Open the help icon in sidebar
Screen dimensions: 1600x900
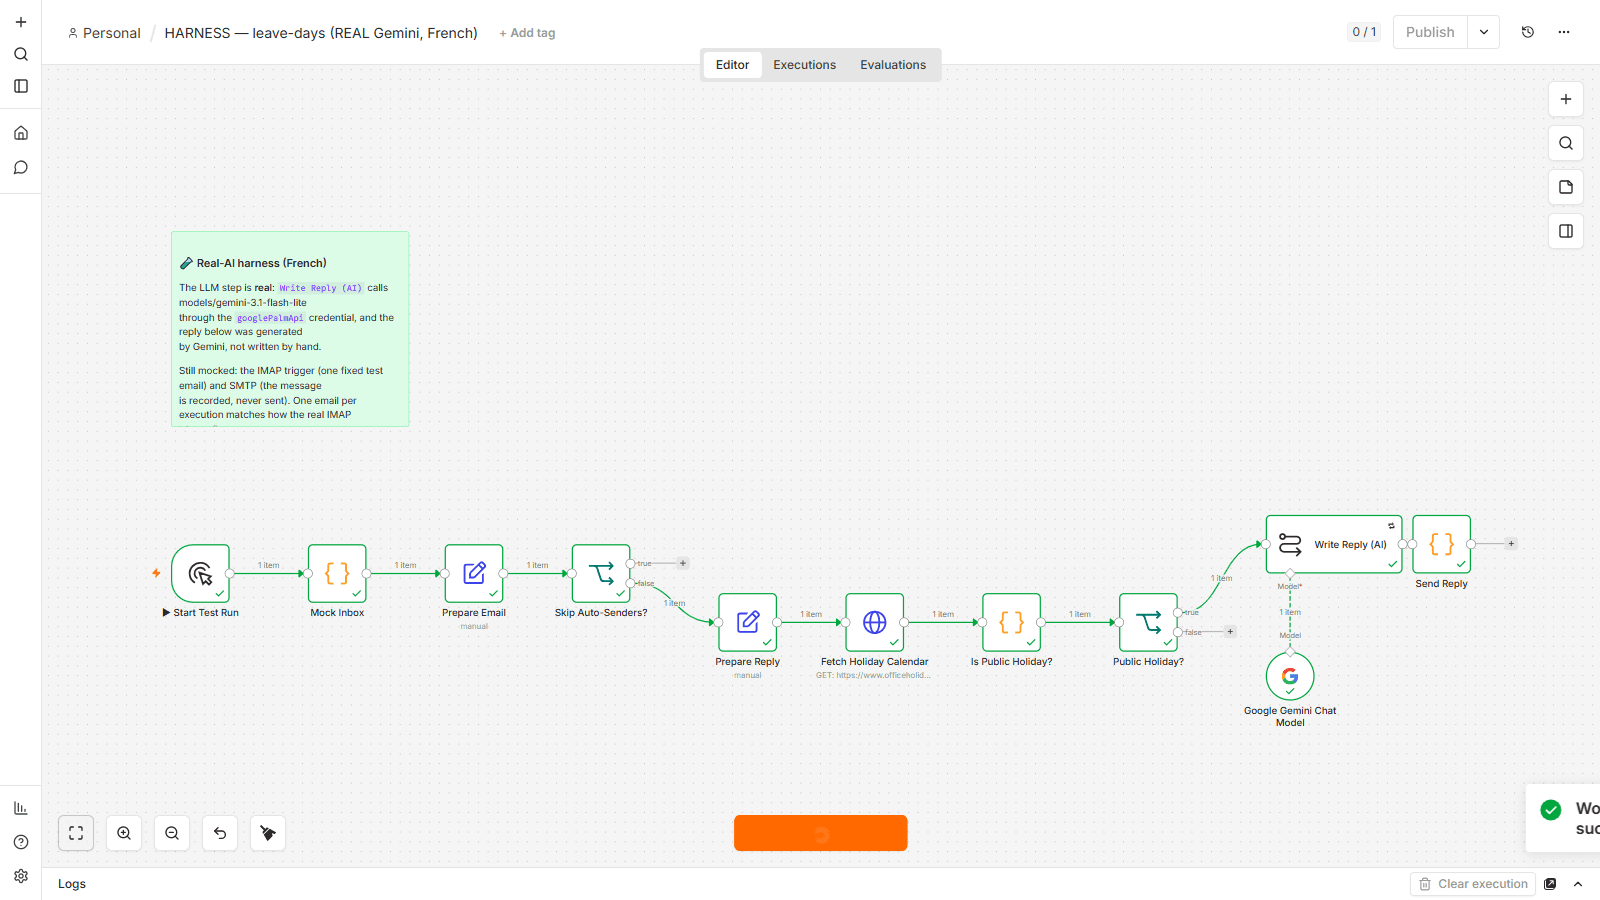point(21,842)
